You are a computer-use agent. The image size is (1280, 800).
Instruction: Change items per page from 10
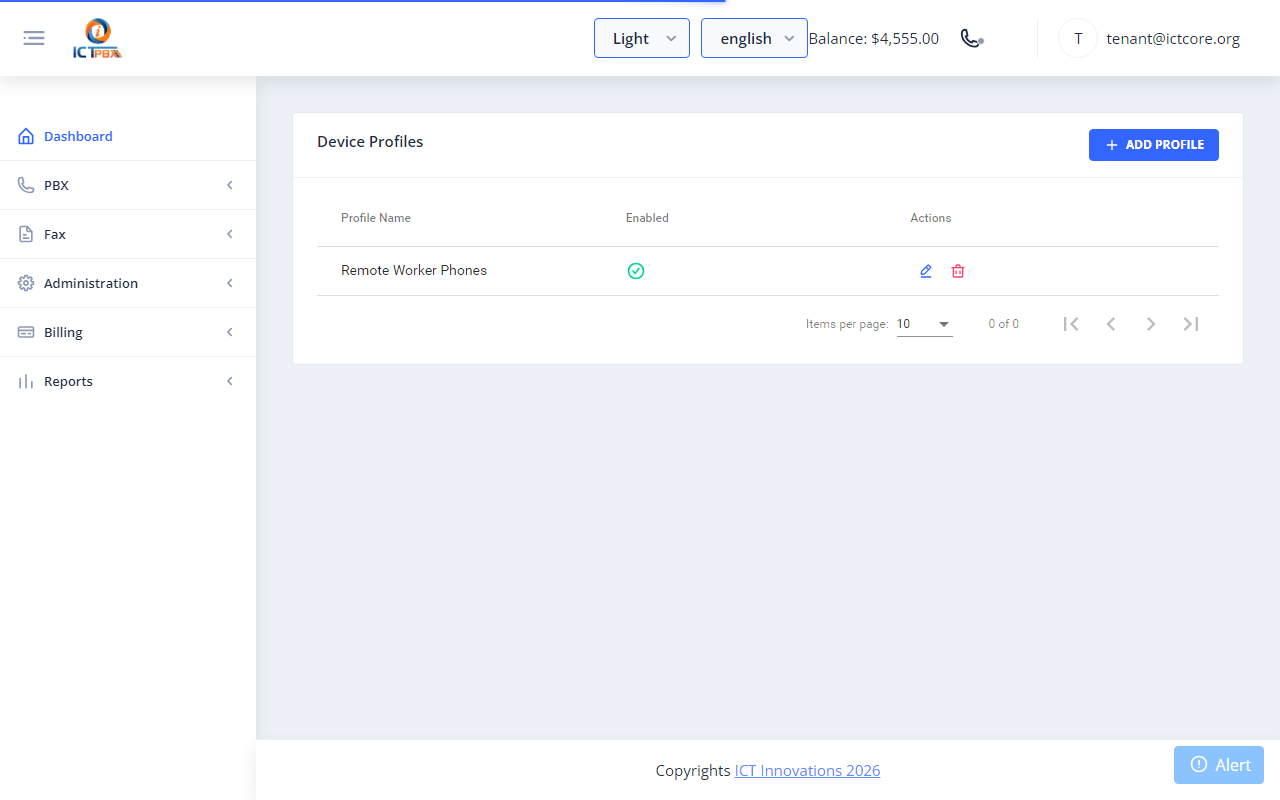coord(925,324)
